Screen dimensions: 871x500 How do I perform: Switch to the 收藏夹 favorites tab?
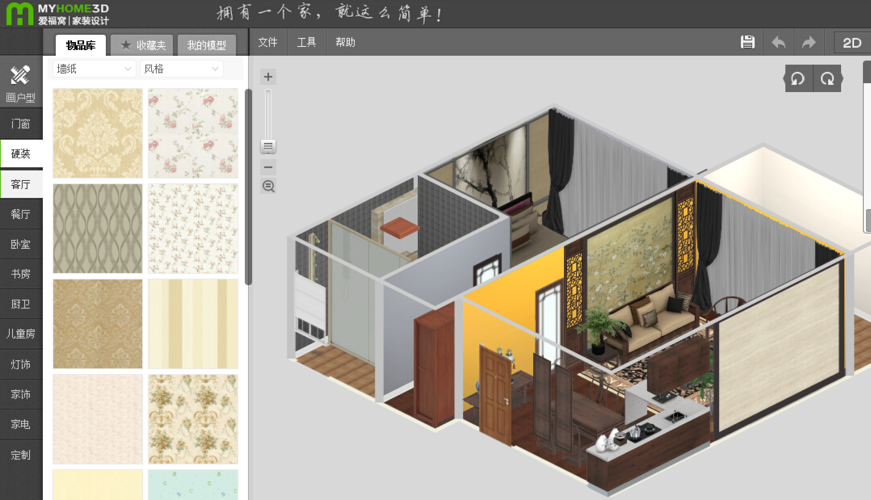point(142,45)
